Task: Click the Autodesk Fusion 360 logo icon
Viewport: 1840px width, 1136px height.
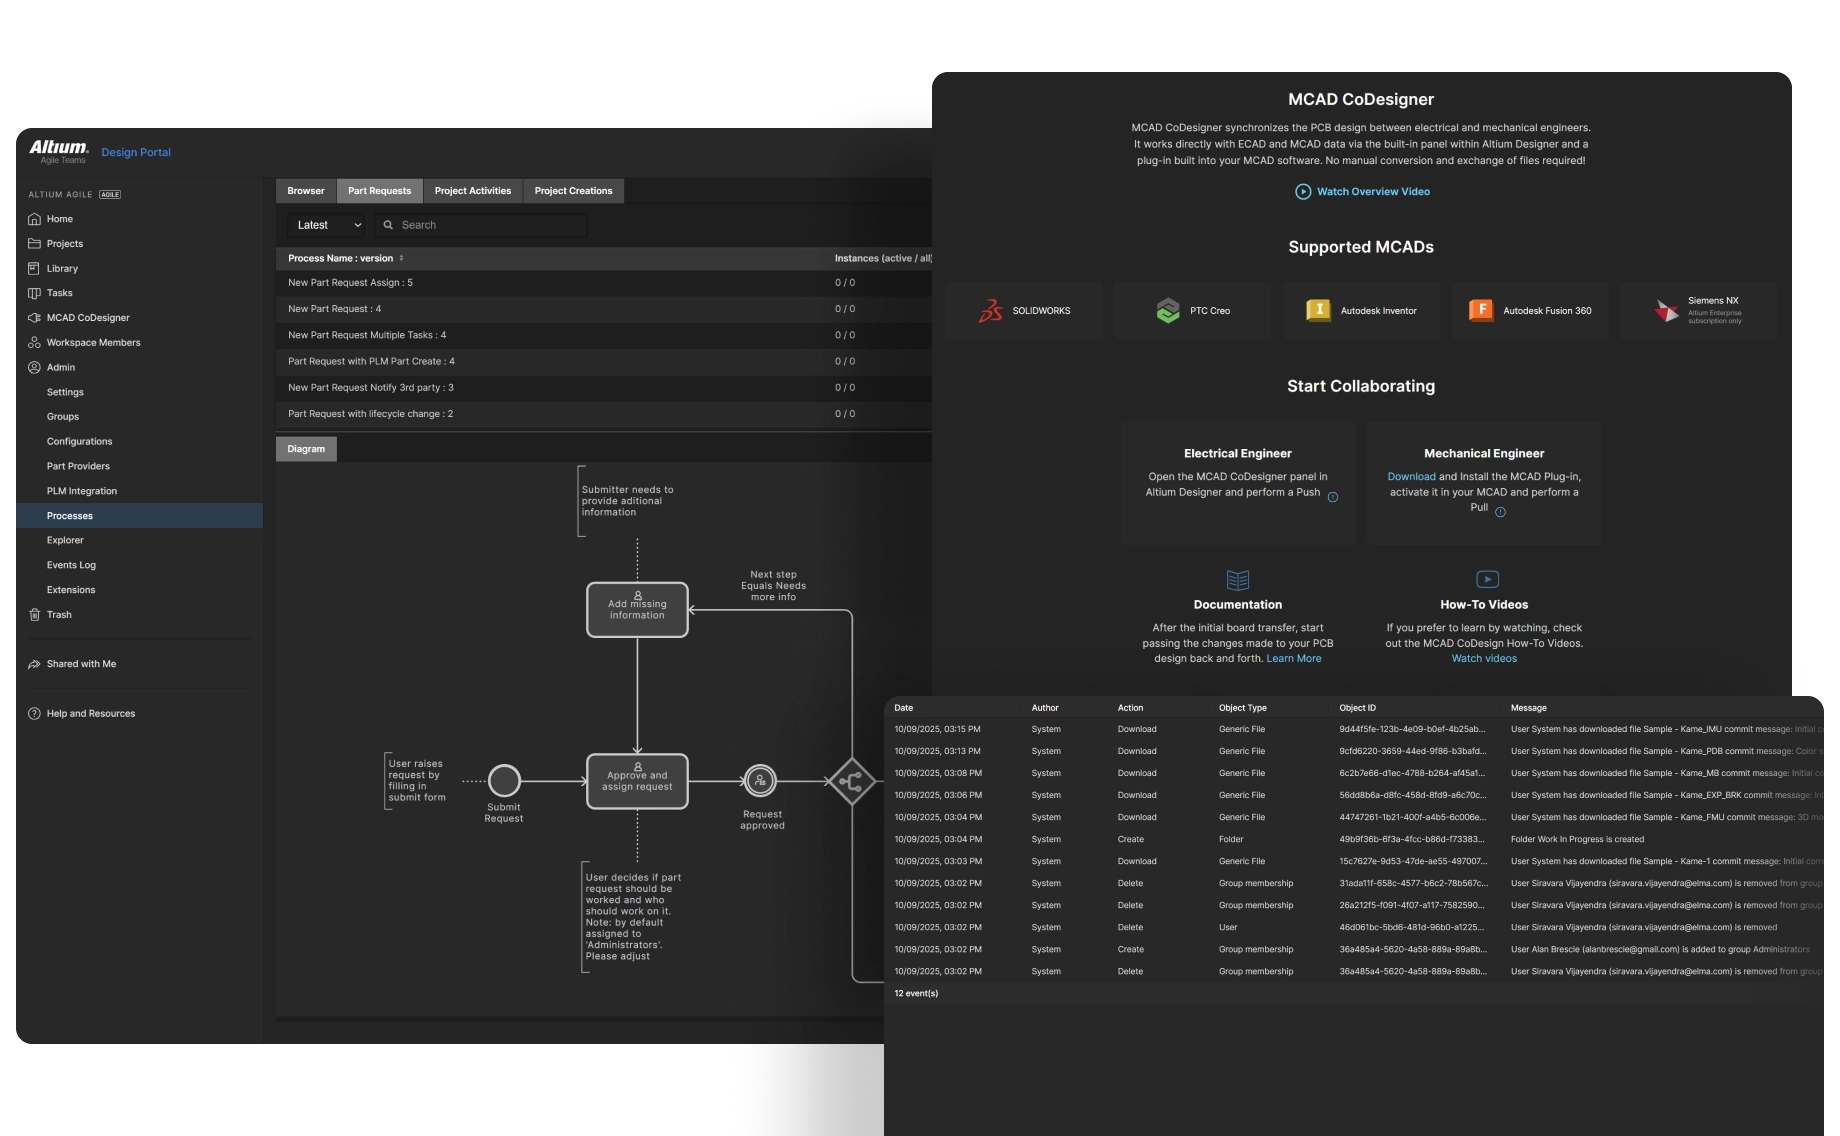Action: (1481, 310)
